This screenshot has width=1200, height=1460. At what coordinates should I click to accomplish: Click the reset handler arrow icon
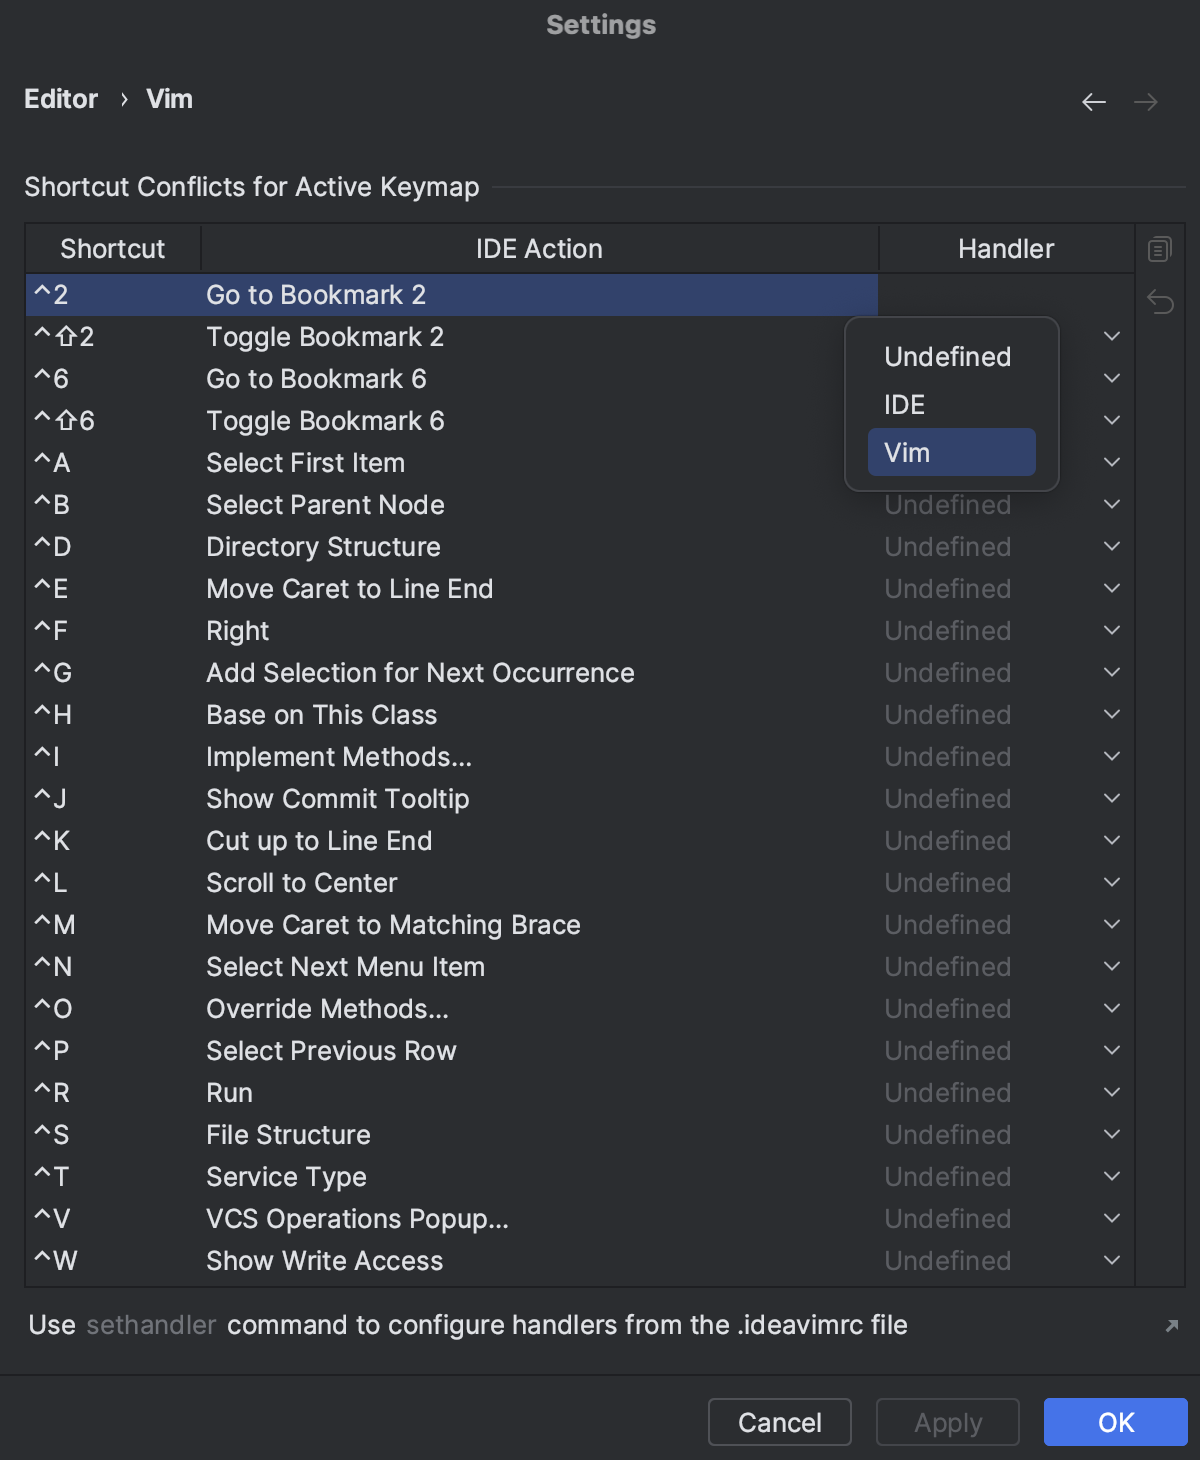point(1159,301)
